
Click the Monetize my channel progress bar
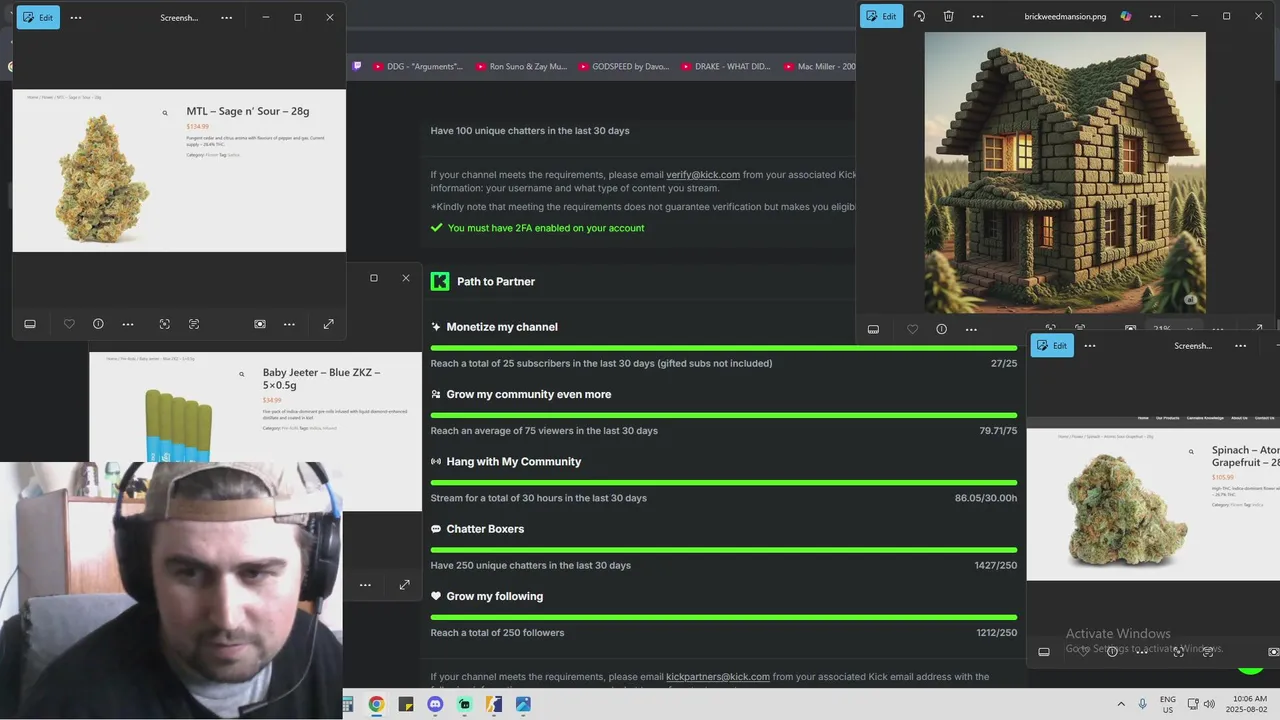(724, 348)
